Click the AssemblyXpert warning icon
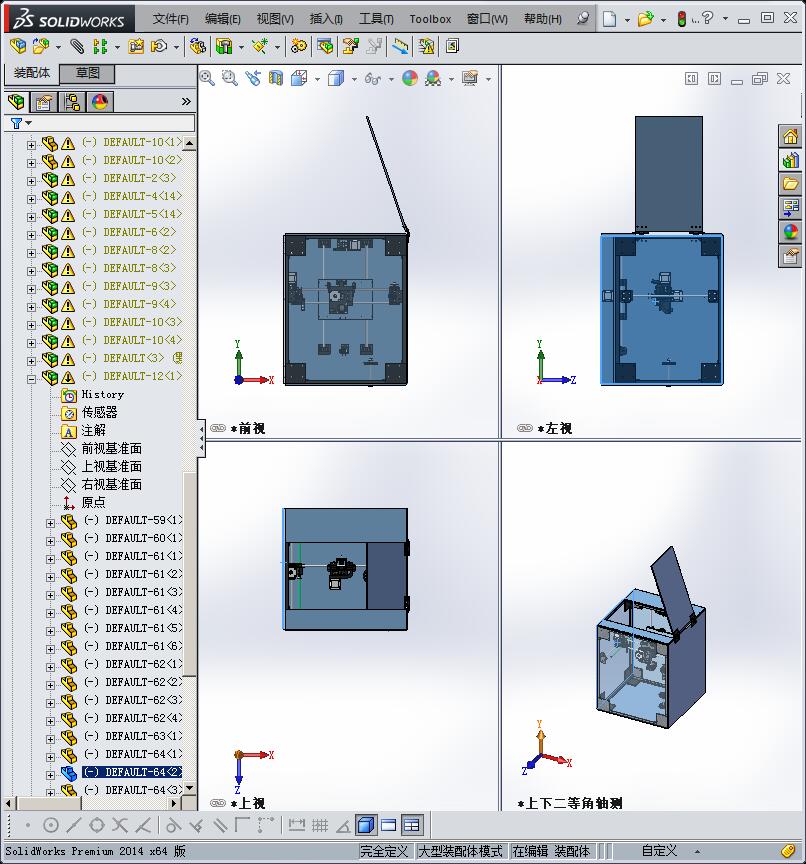The height and width of the screenshot is (864, 806). tap(426, 46)
